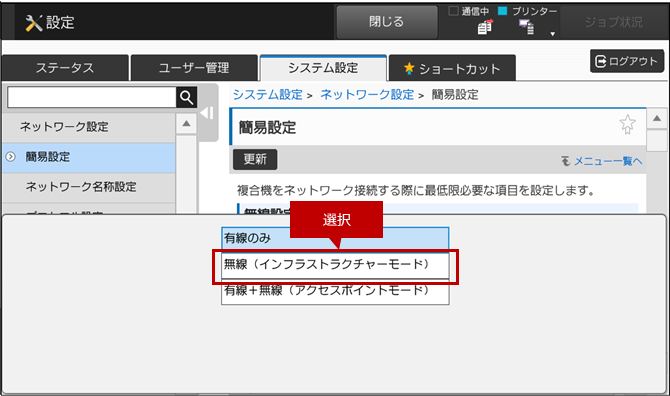Click the システム設定 breadcrumb link
Screen dimensions: 670x396
pos(267,94)
